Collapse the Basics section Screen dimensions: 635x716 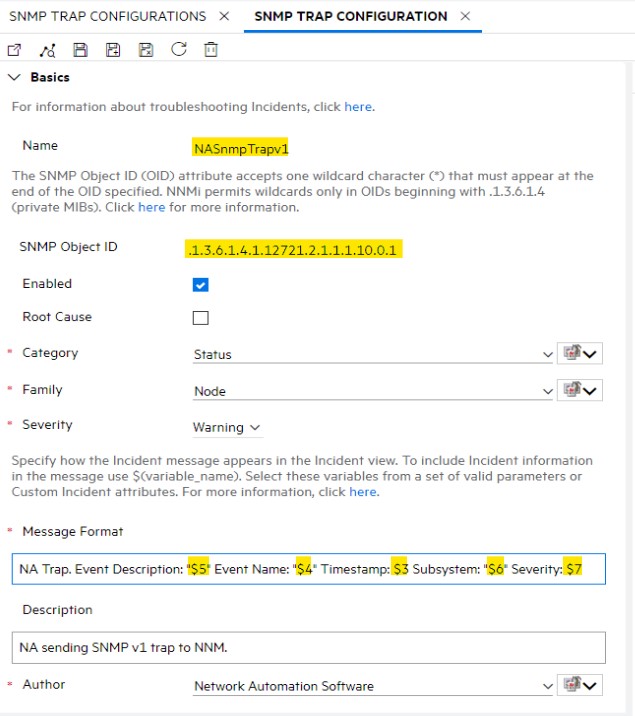pos(14,78)
